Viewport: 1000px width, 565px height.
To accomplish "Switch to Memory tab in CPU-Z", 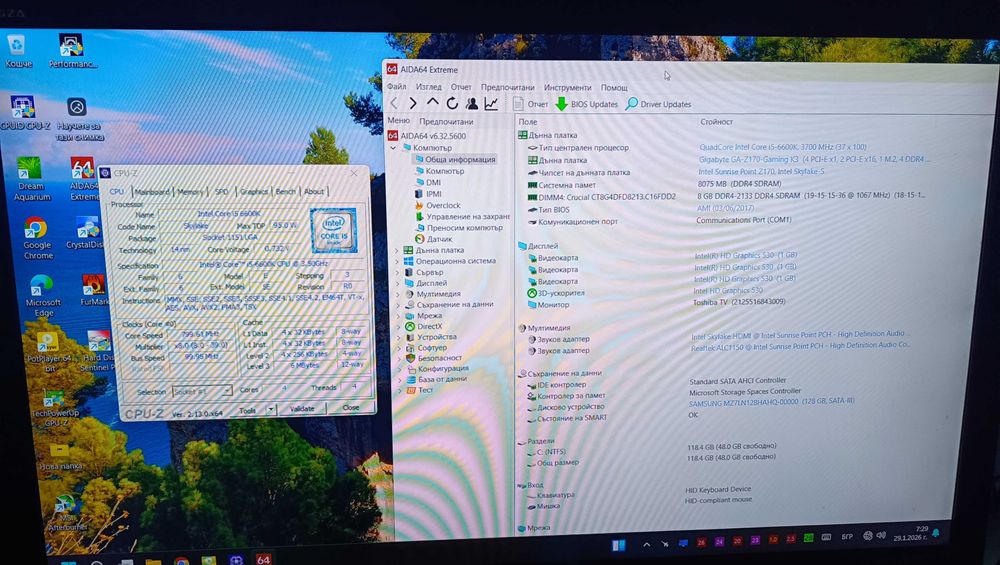I will [x=190, y=191].
